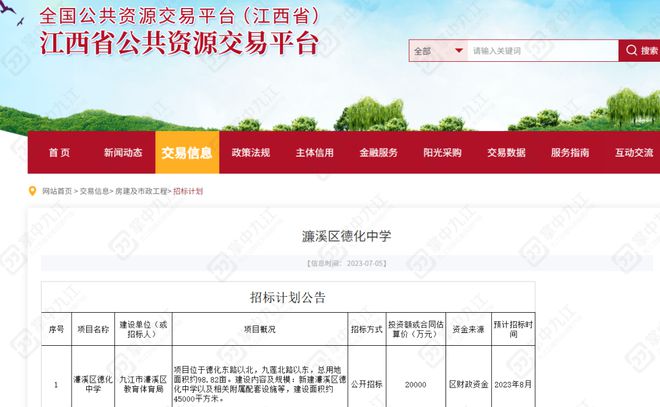
Task: Click the 投资额或合同估算价 column header
Action: point(416,329)
